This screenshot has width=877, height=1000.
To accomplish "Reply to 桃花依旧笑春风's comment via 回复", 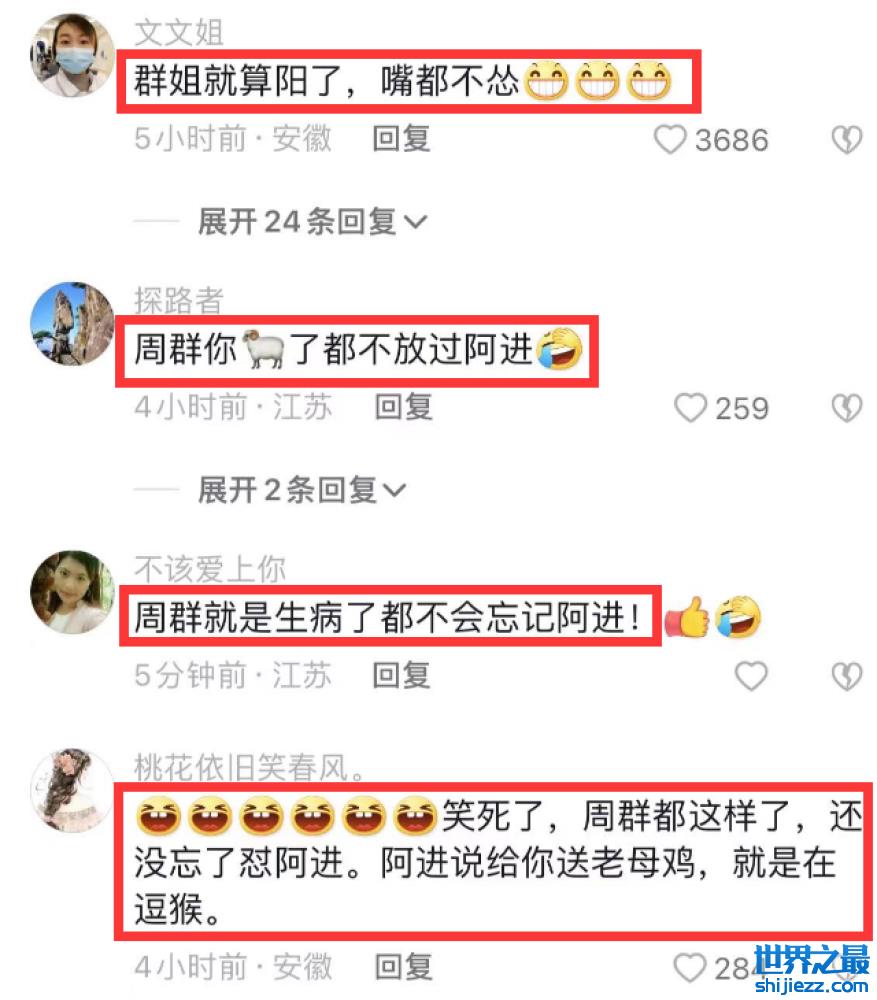I will [x=403, y=967].
